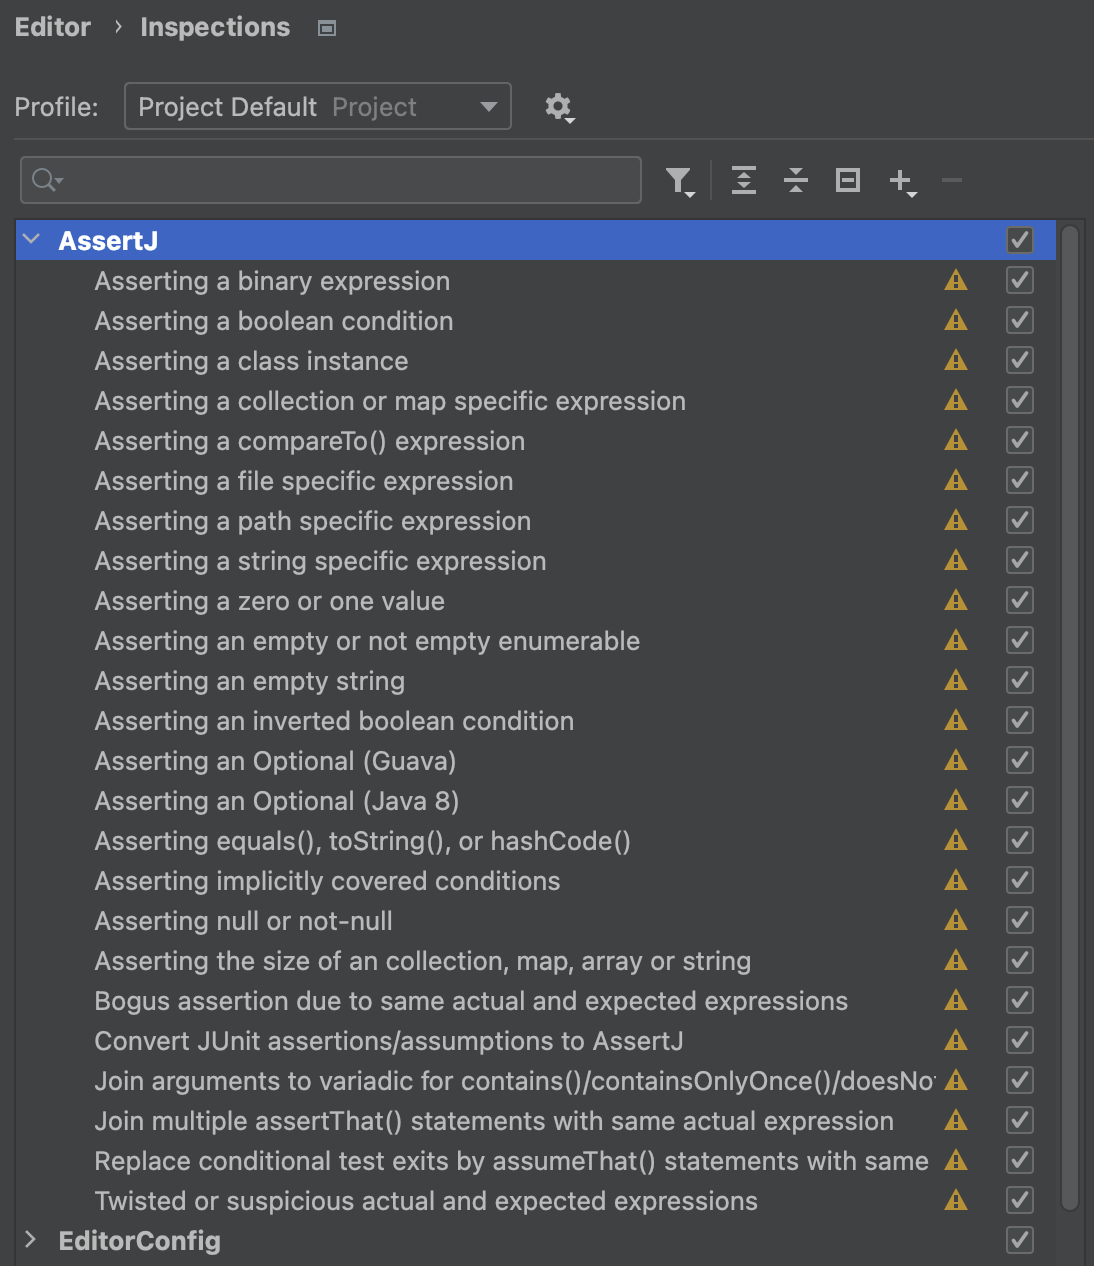This screenshot has height=1266, width=1094.
Task: Click the Expand All toolbar icon
Action: 744,180
